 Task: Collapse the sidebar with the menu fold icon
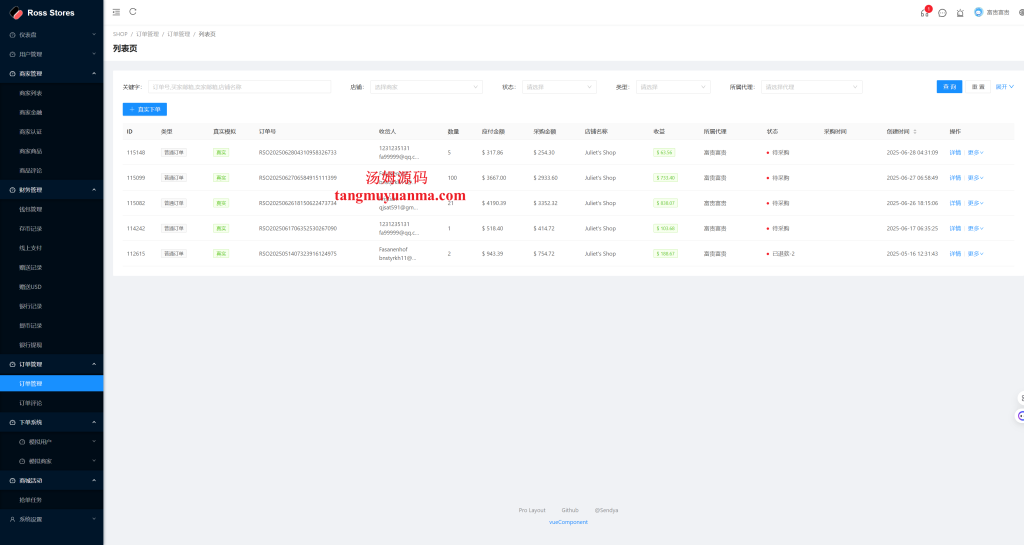click(117, 12)
